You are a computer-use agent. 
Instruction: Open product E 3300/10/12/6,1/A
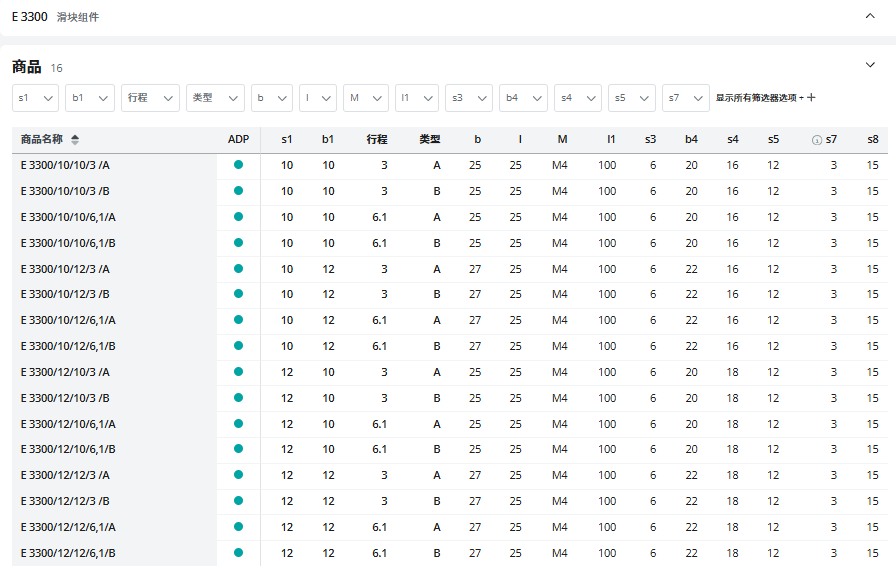pos(68,320)
